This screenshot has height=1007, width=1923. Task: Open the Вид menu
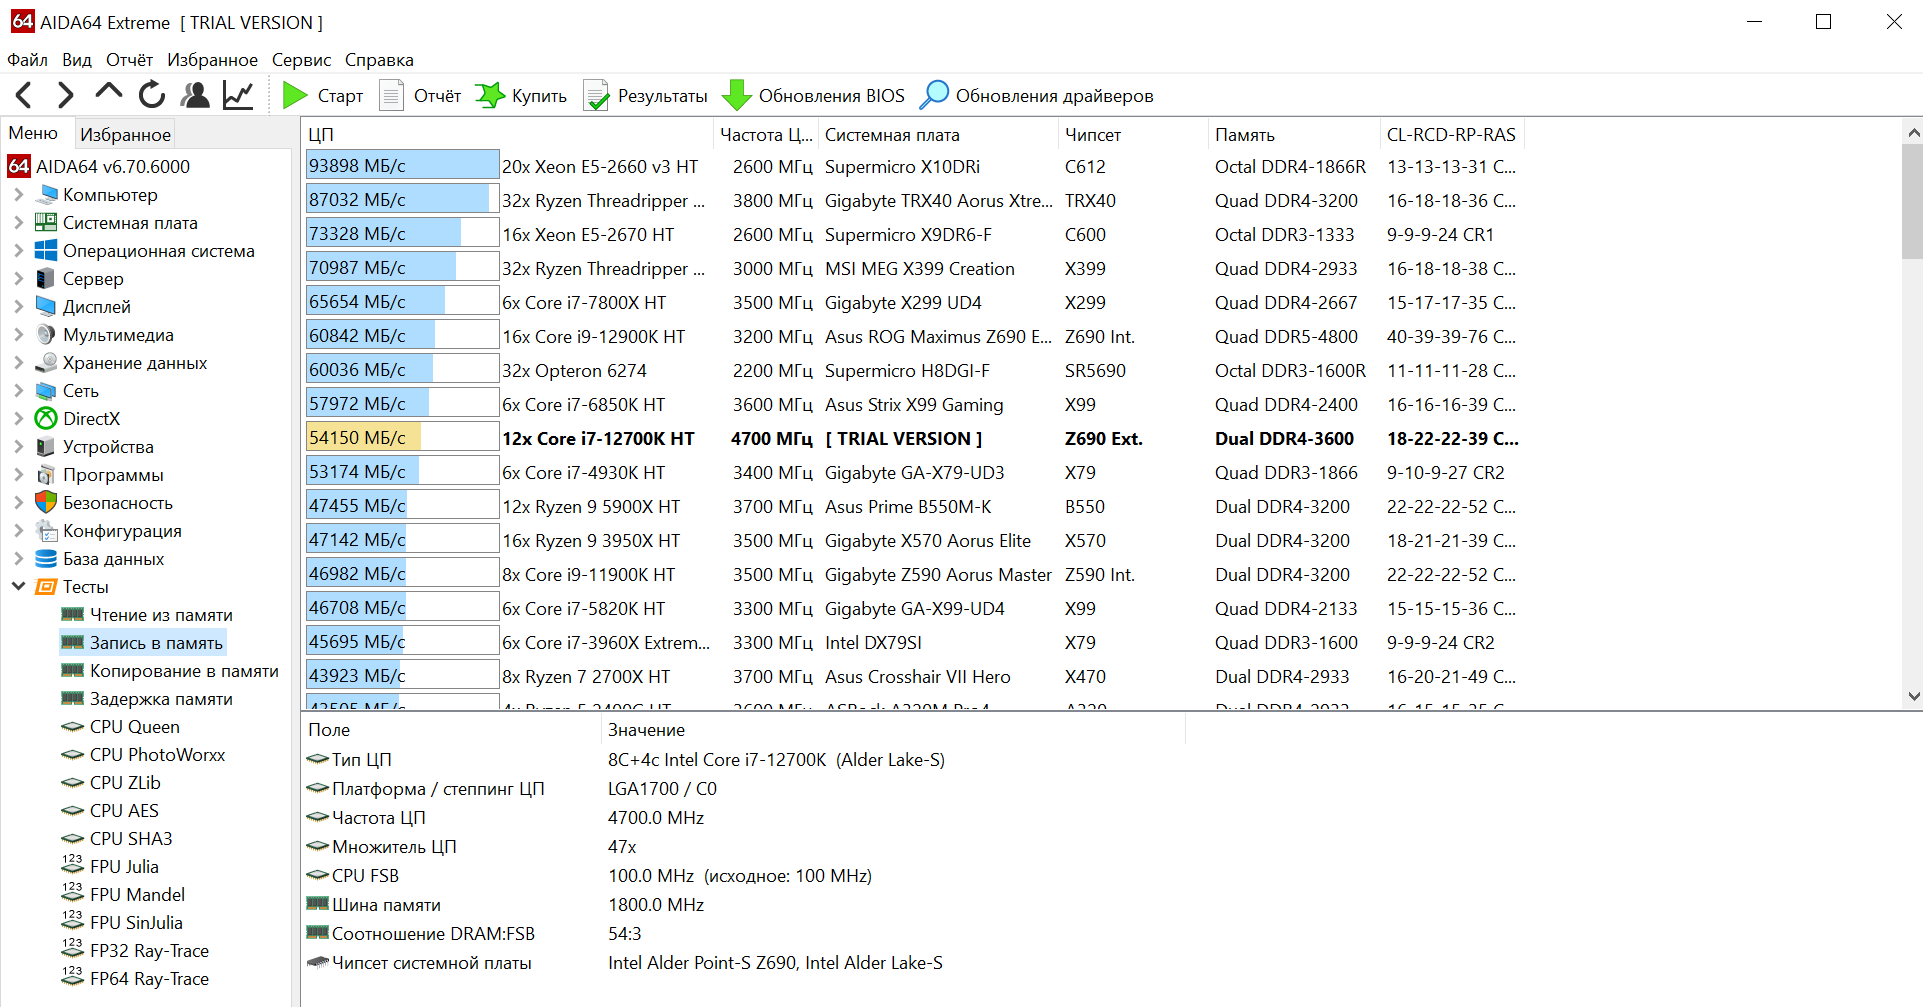pyautogui.click(x=77, y=60)
